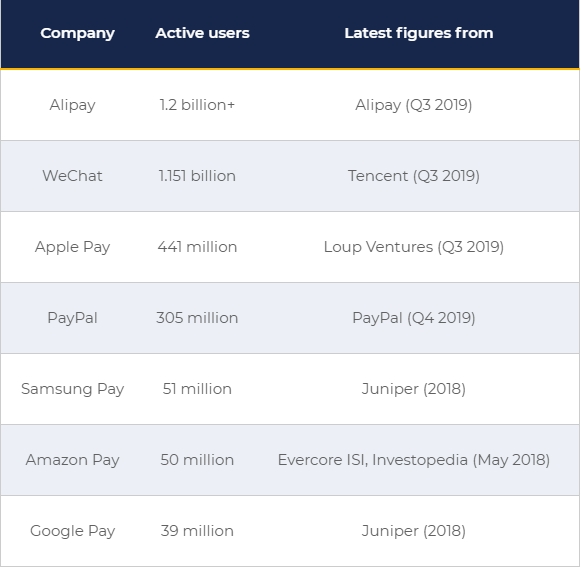This screenshot has width=581, height=568.
Task: Click the Latest figures from header
Action: (419, 33)
